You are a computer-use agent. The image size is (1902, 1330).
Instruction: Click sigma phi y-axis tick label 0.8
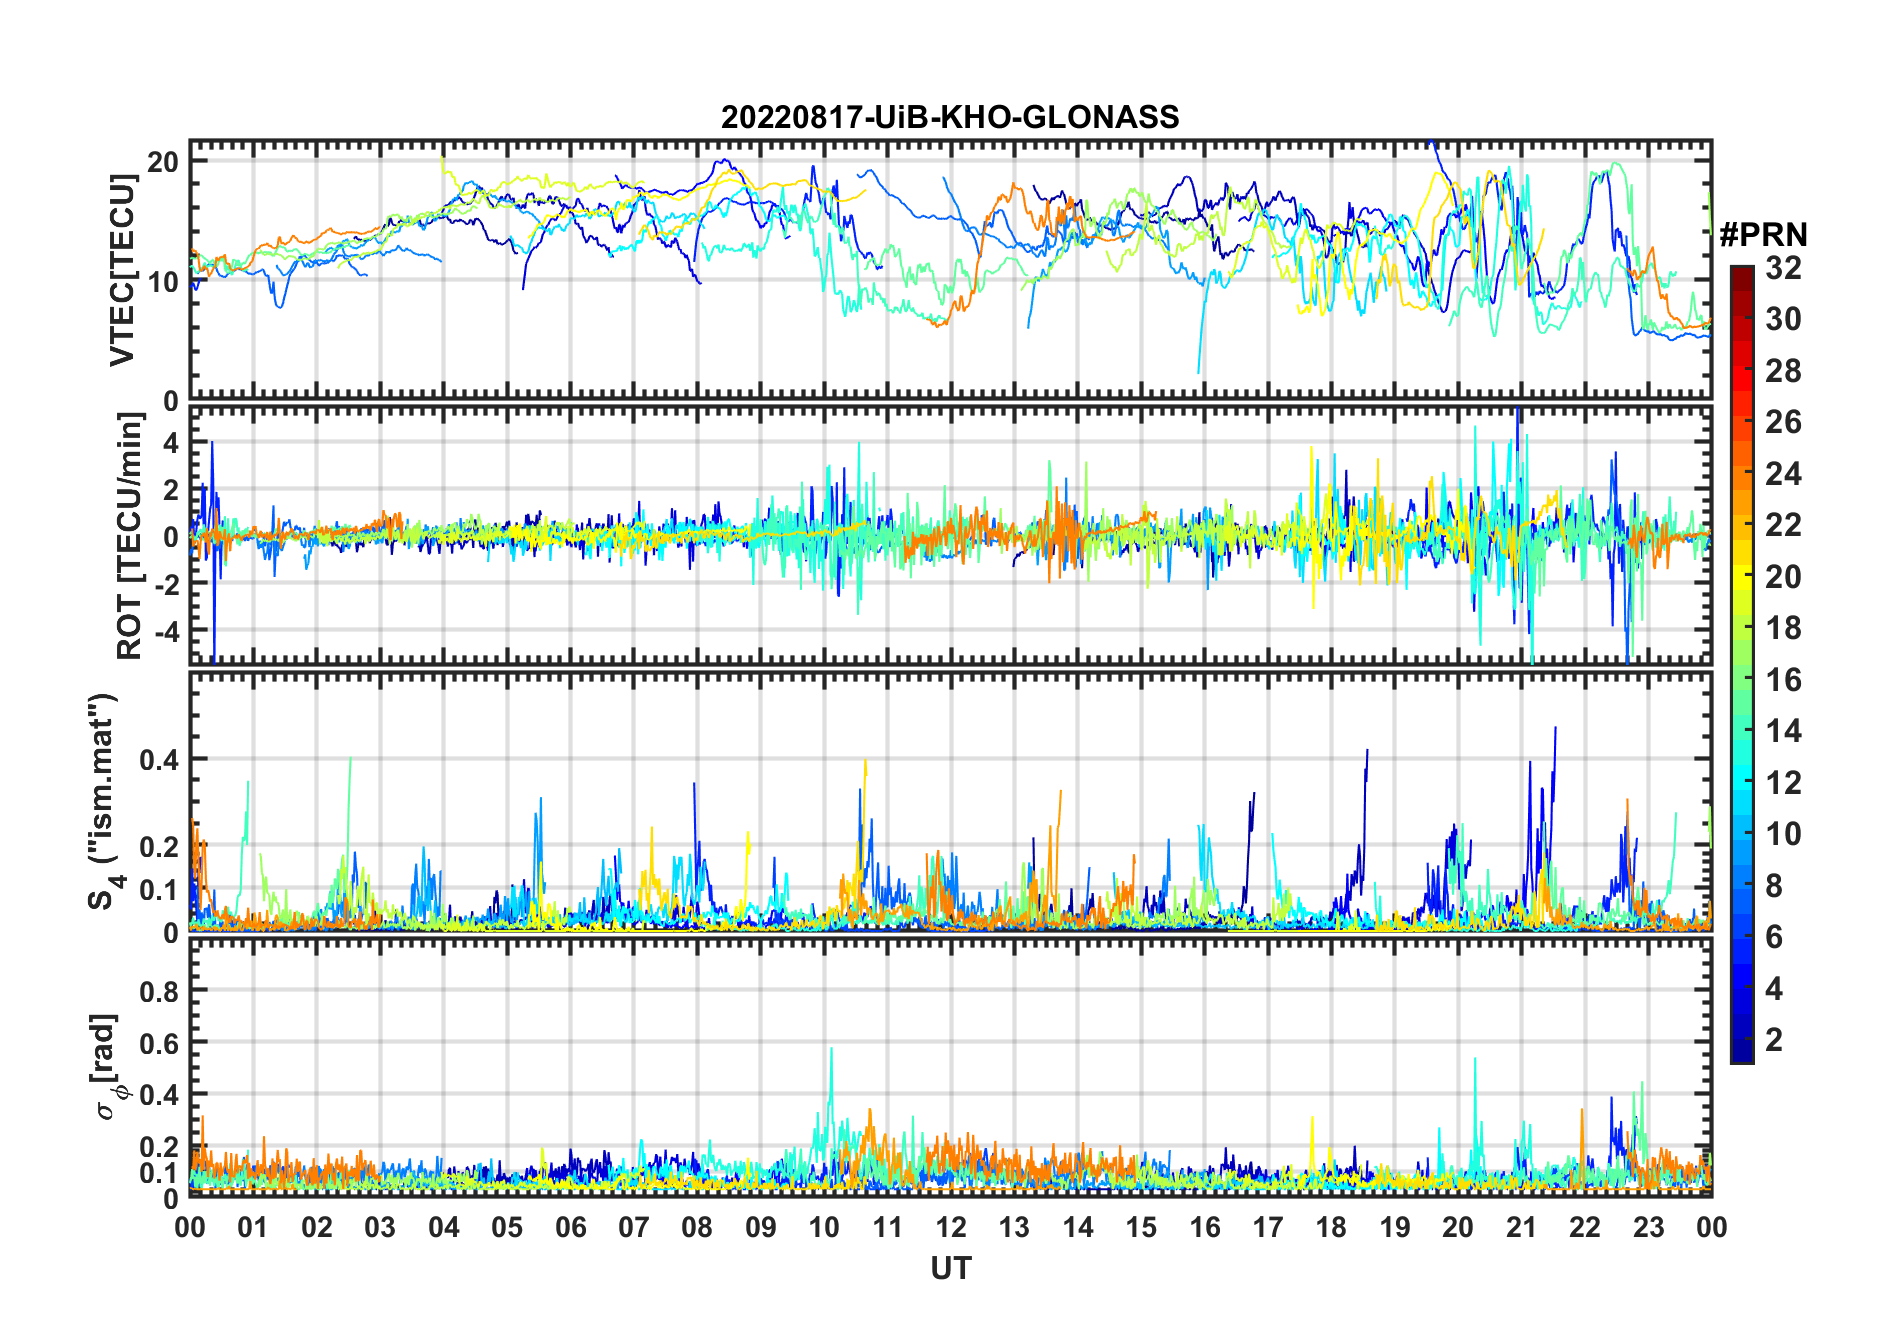[160, 991]
